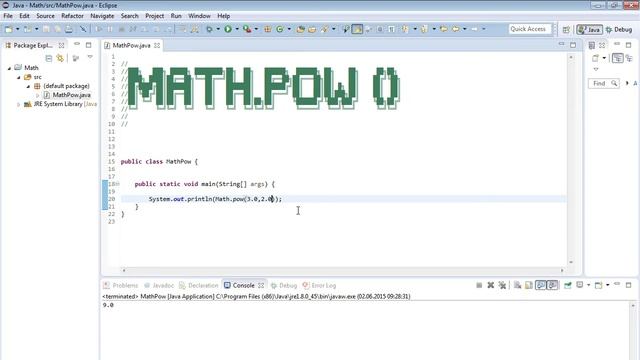Toggle Show Console on Standard Out

coord(541,285)
